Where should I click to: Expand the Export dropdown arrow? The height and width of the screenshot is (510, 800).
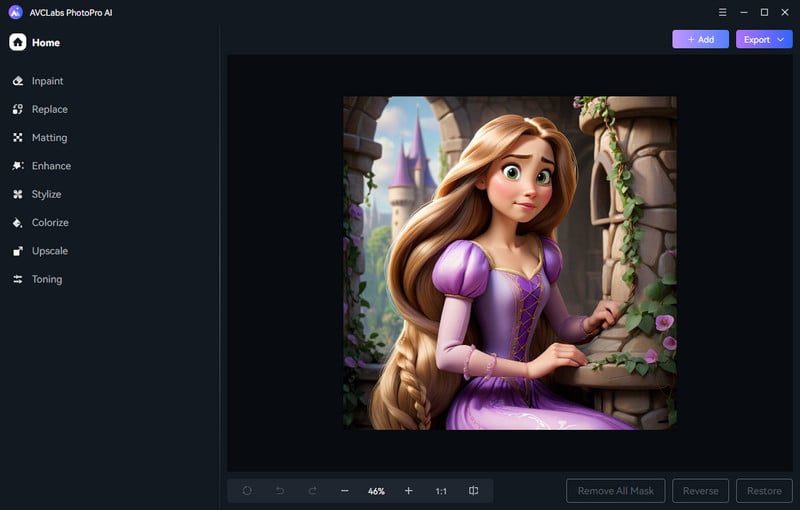(781, 39)
